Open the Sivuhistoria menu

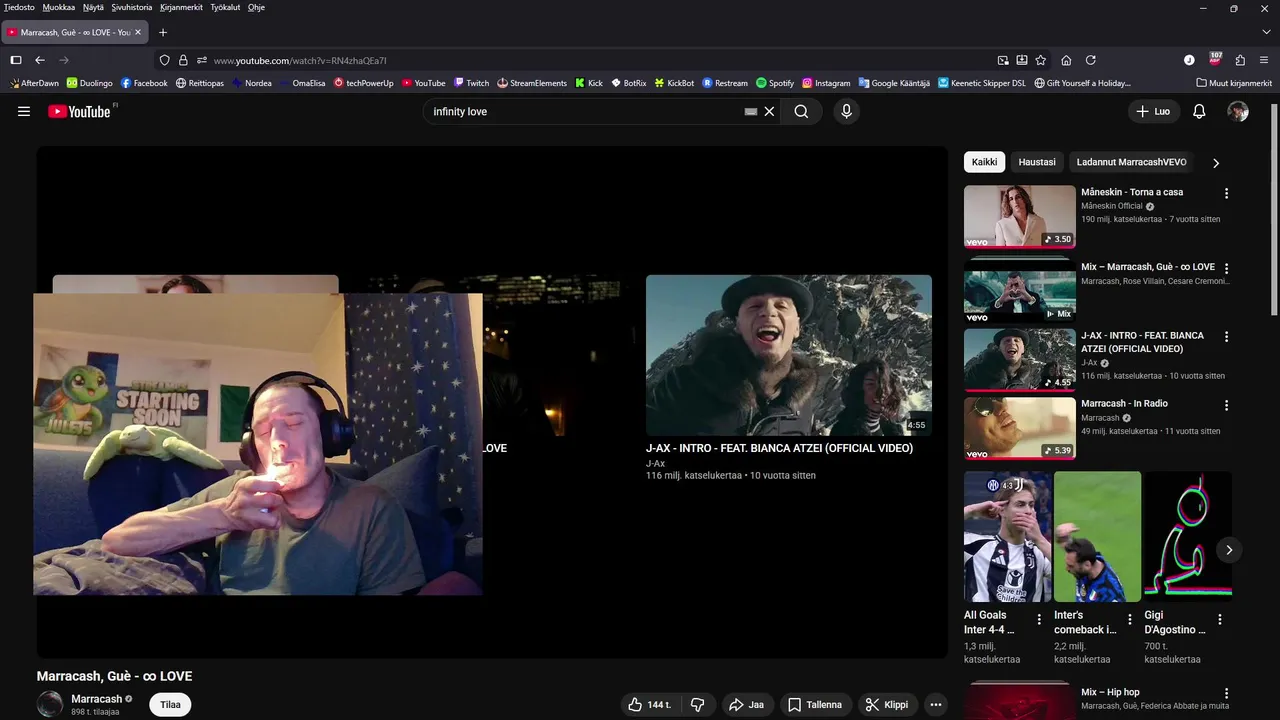coord(132,7)
